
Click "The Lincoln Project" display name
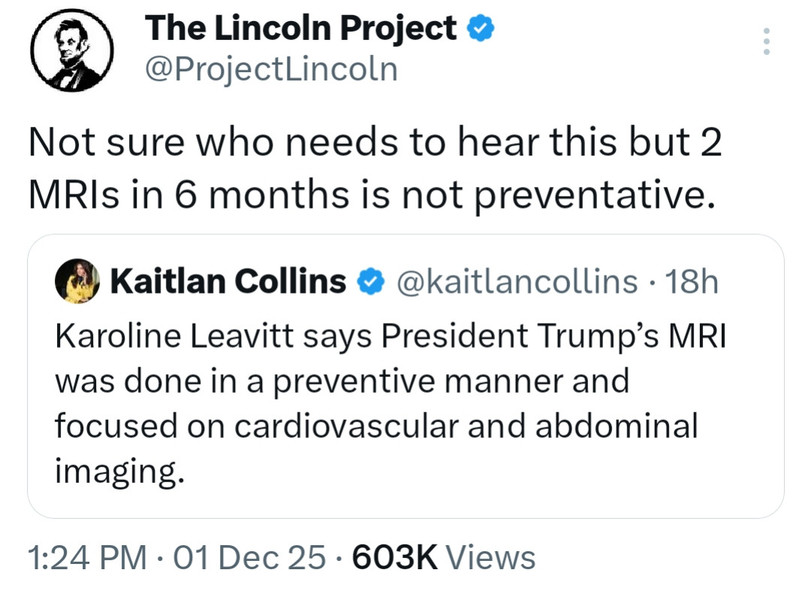(301, 29)
